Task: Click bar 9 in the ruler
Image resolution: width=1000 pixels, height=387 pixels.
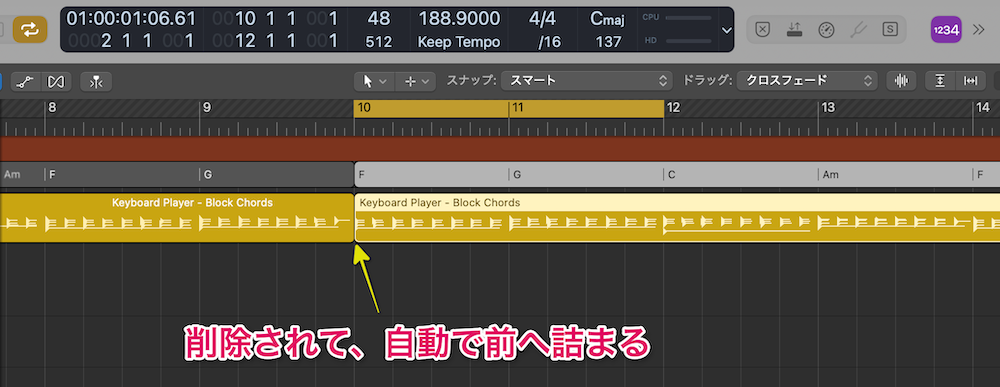Action: click(x=207, y=108)
